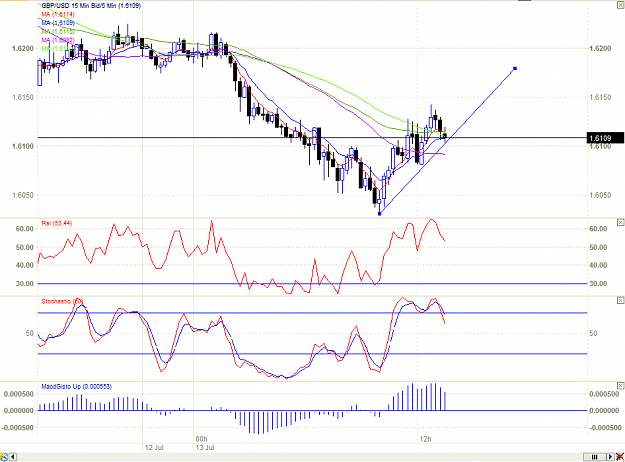
Task: Select the purple MA legend label
Action: tap(58, 40)
